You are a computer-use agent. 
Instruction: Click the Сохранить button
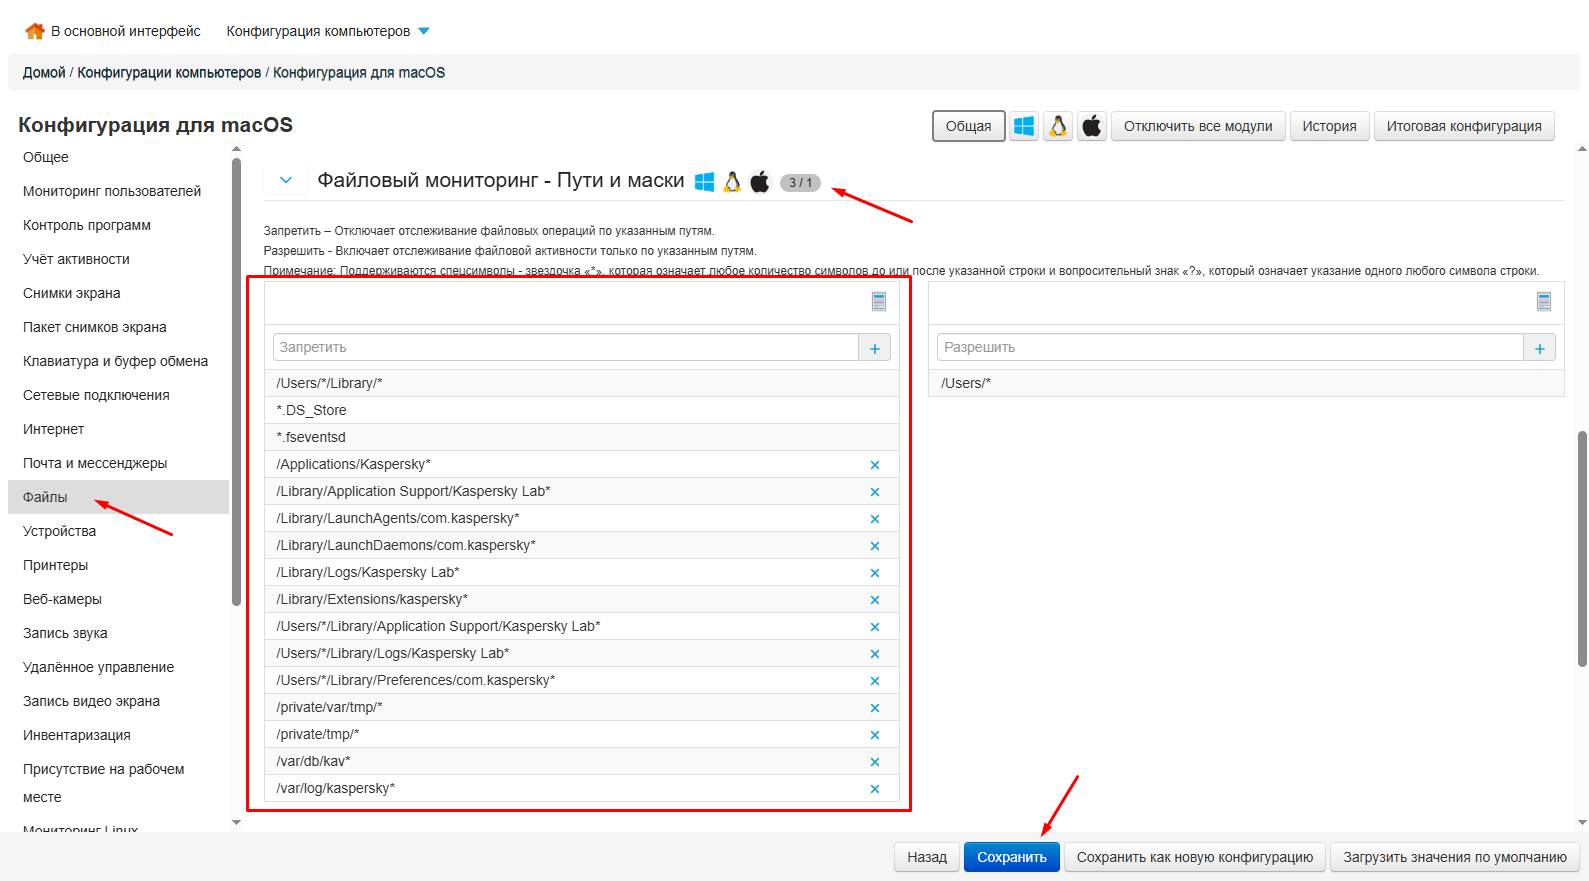[x=1011, y=857]
